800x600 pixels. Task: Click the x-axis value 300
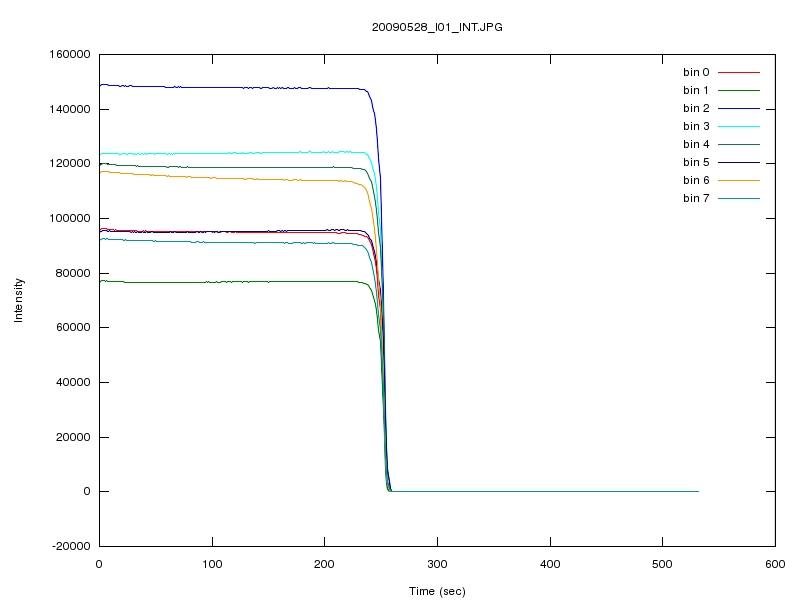(x=437, y=564)
